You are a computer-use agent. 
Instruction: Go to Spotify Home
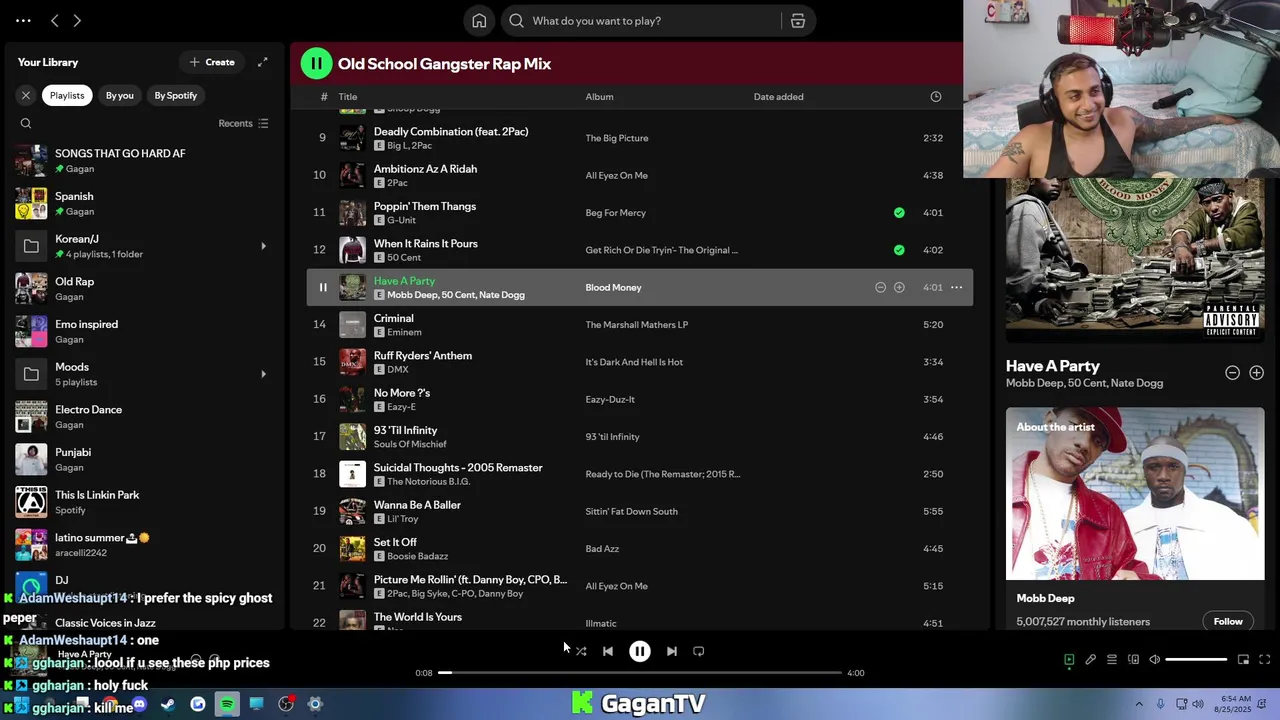[x=479, y=21]
